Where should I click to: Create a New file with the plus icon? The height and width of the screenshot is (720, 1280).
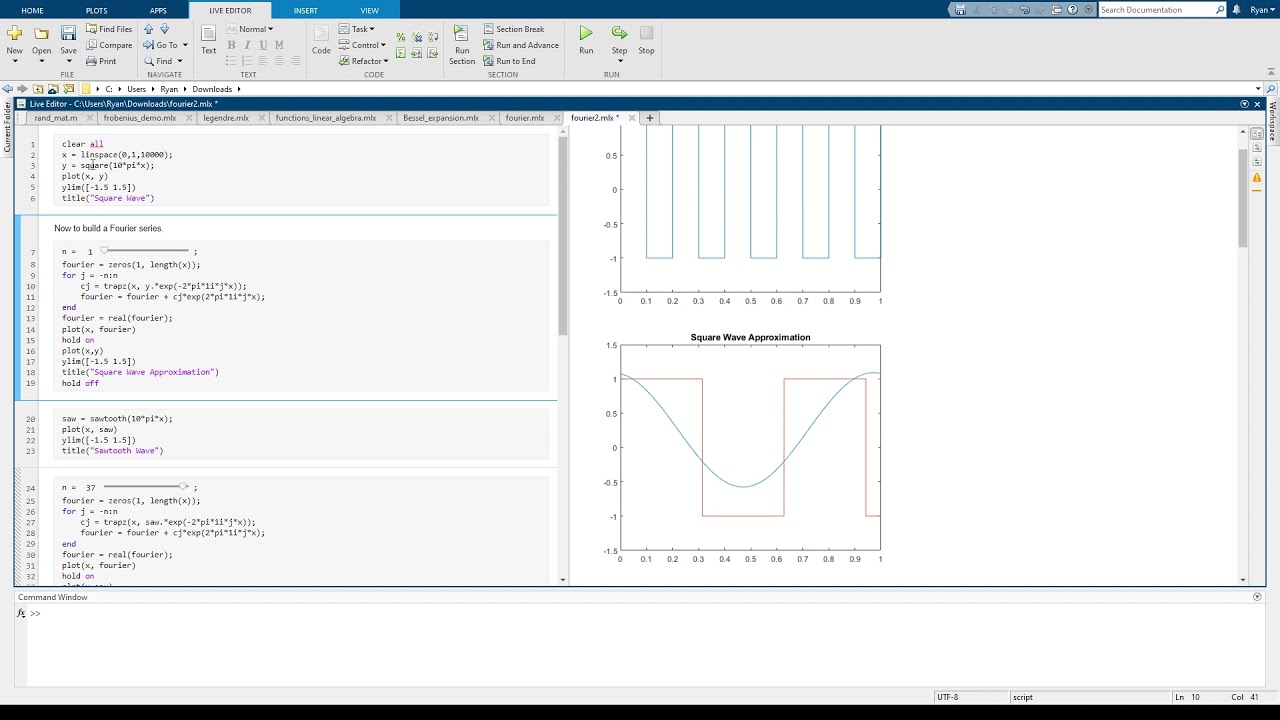(x=14, y=33)
